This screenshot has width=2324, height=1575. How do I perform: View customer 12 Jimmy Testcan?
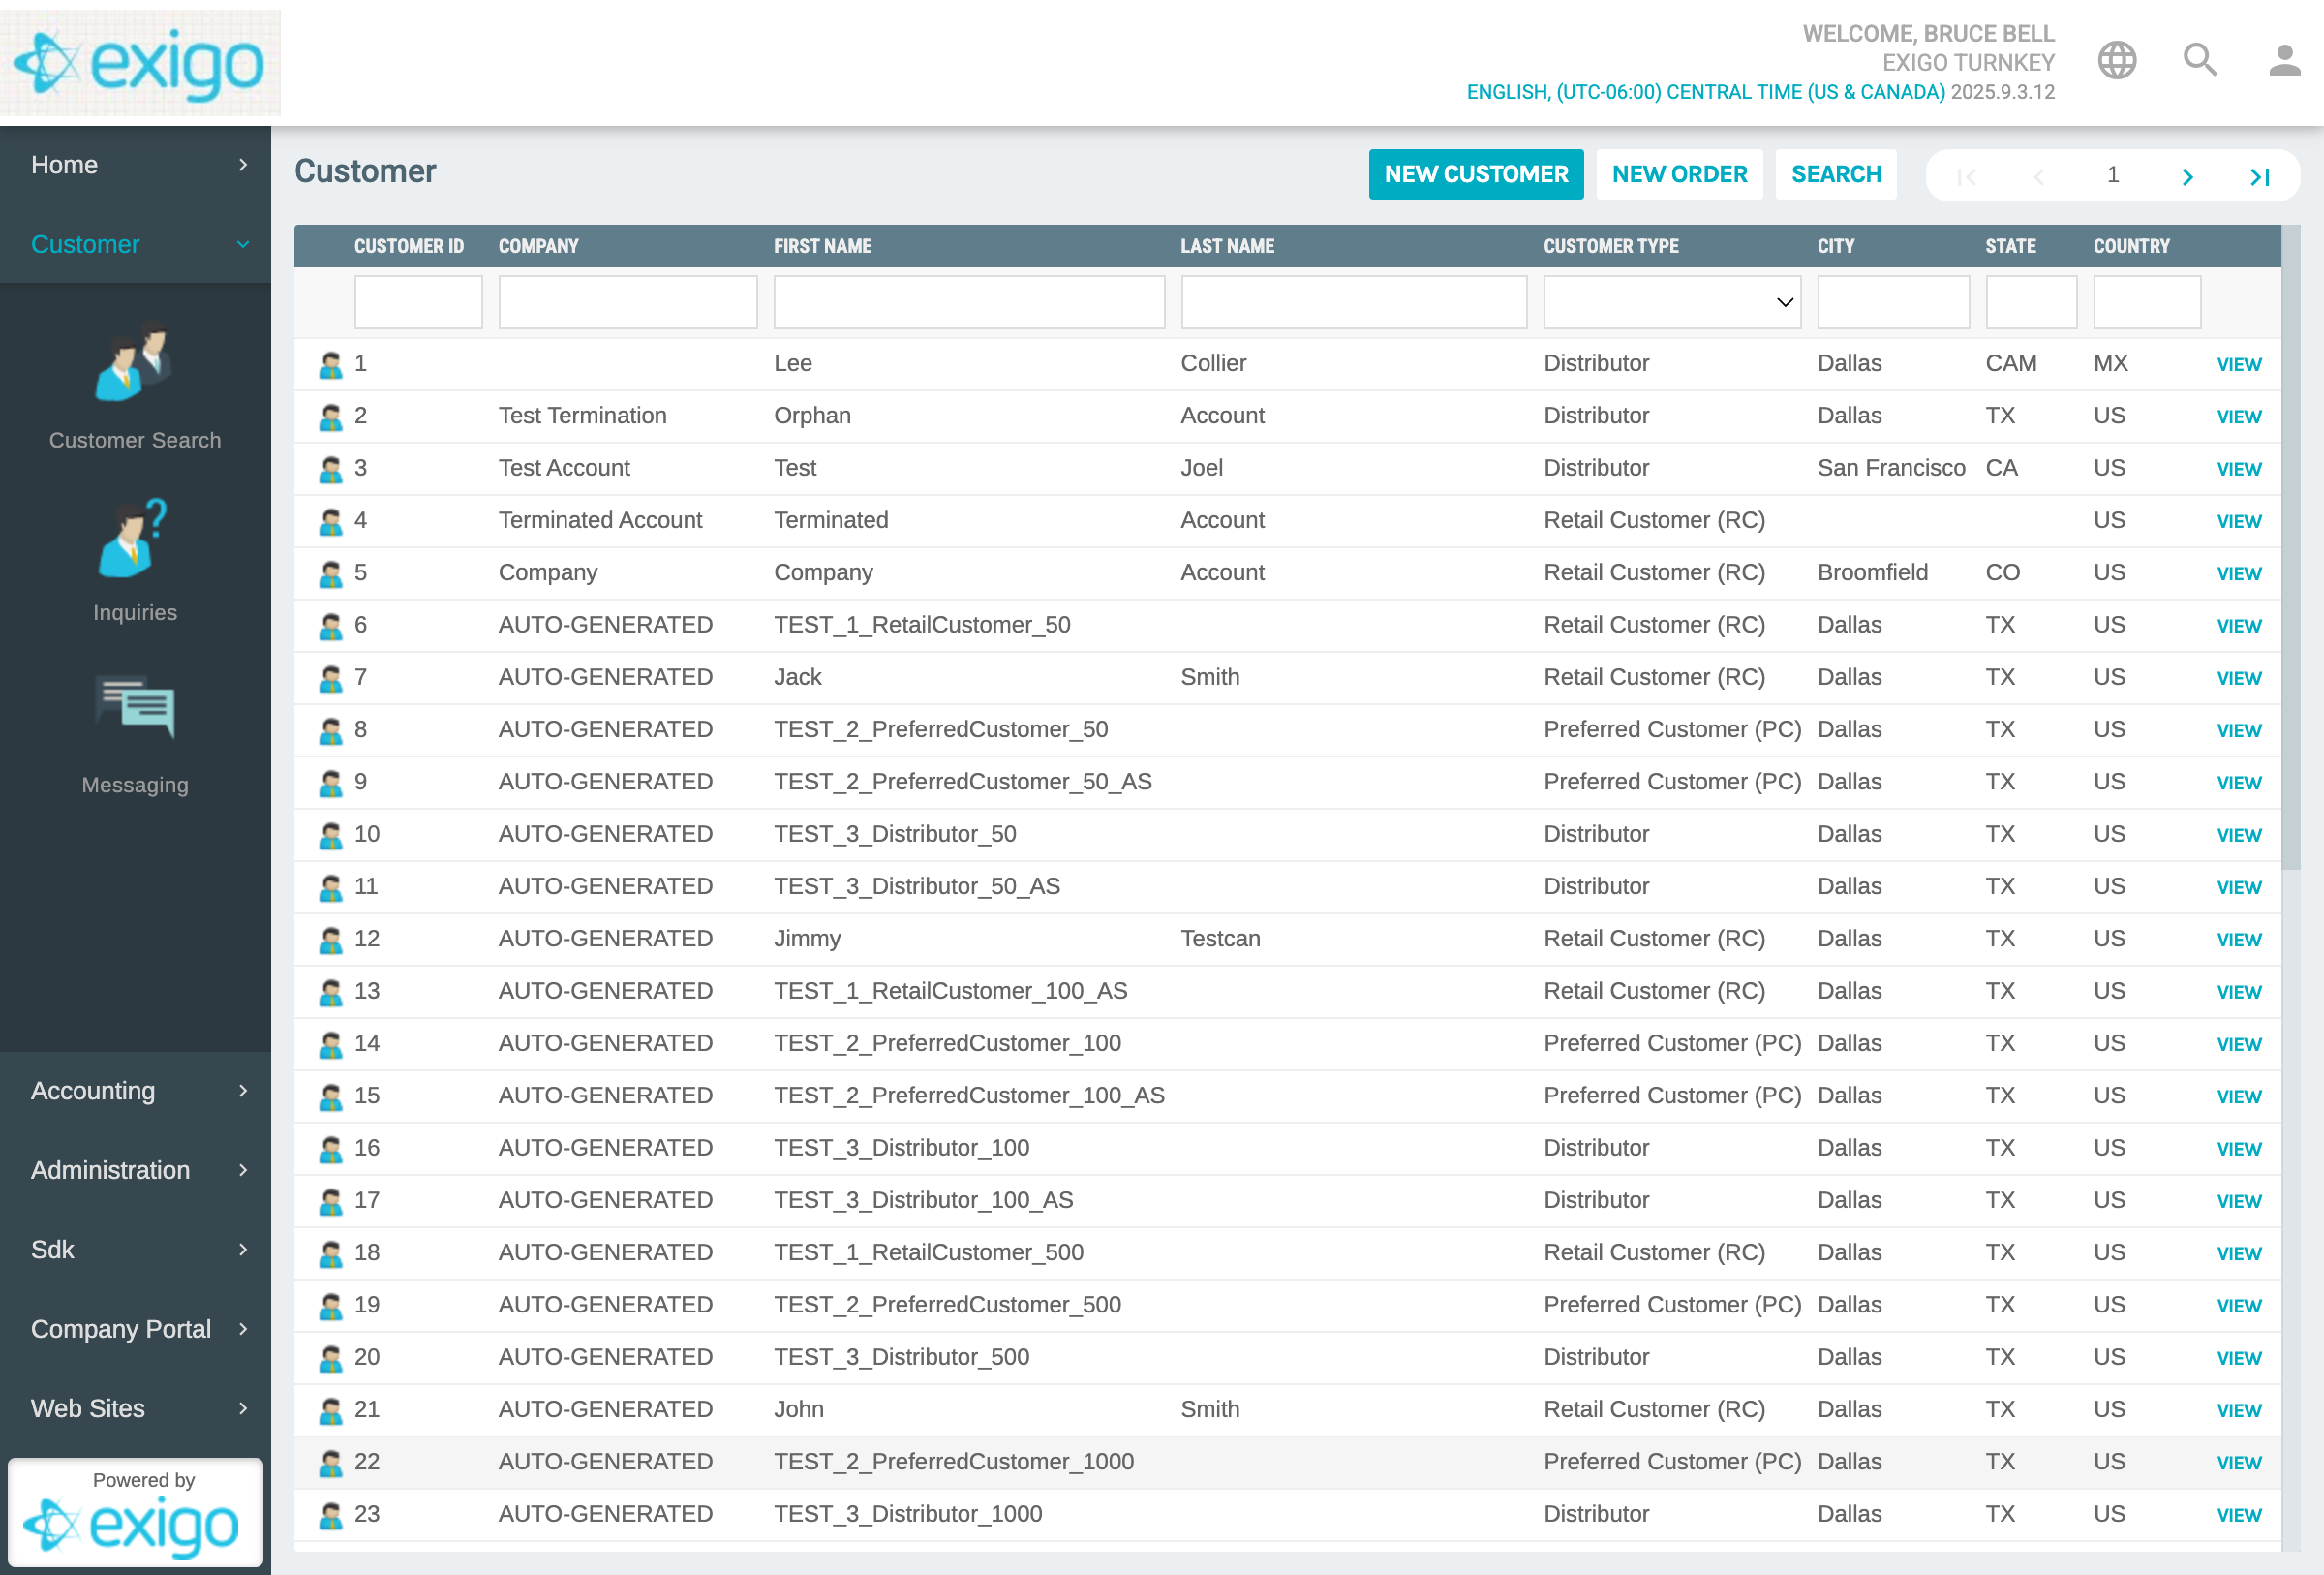[x=2238, y=940]
